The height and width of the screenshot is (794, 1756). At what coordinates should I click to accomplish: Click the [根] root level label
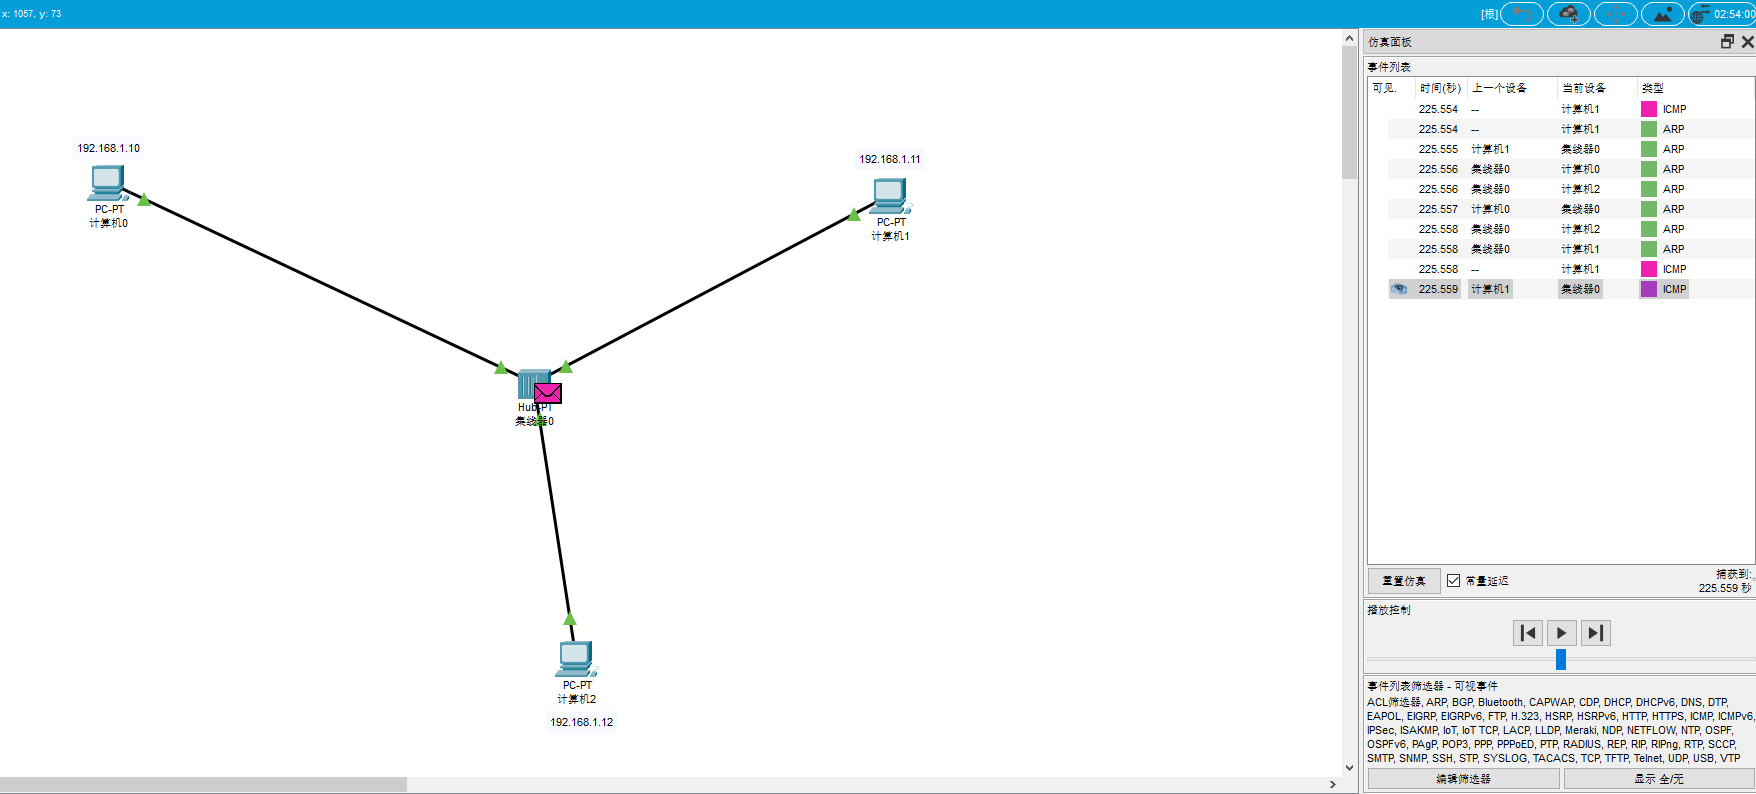(x=1489, y=14)
